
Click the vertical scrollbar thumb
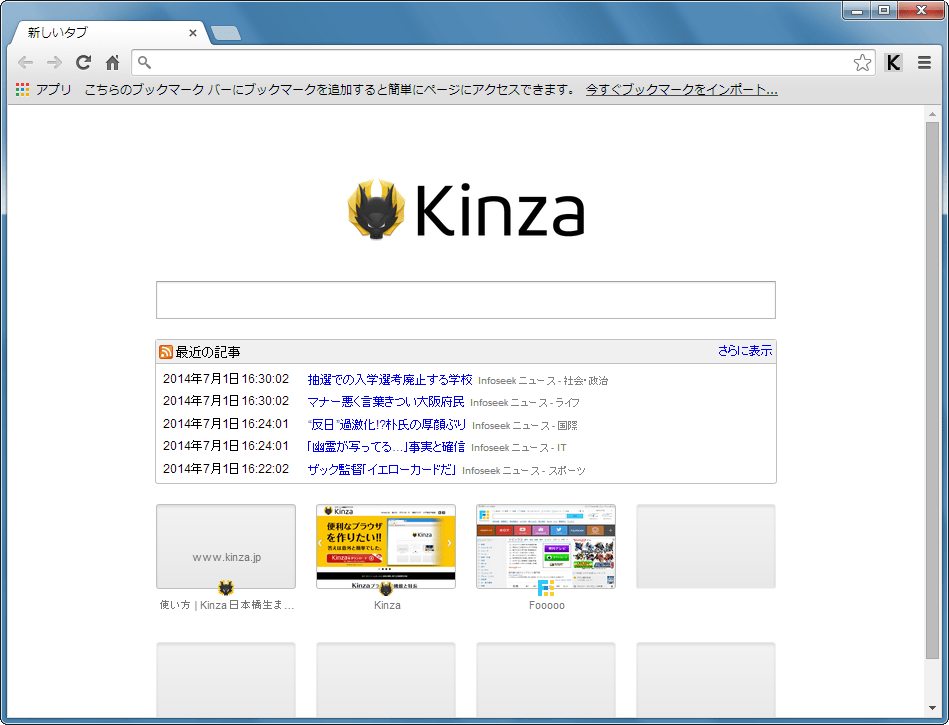[932, 390]
